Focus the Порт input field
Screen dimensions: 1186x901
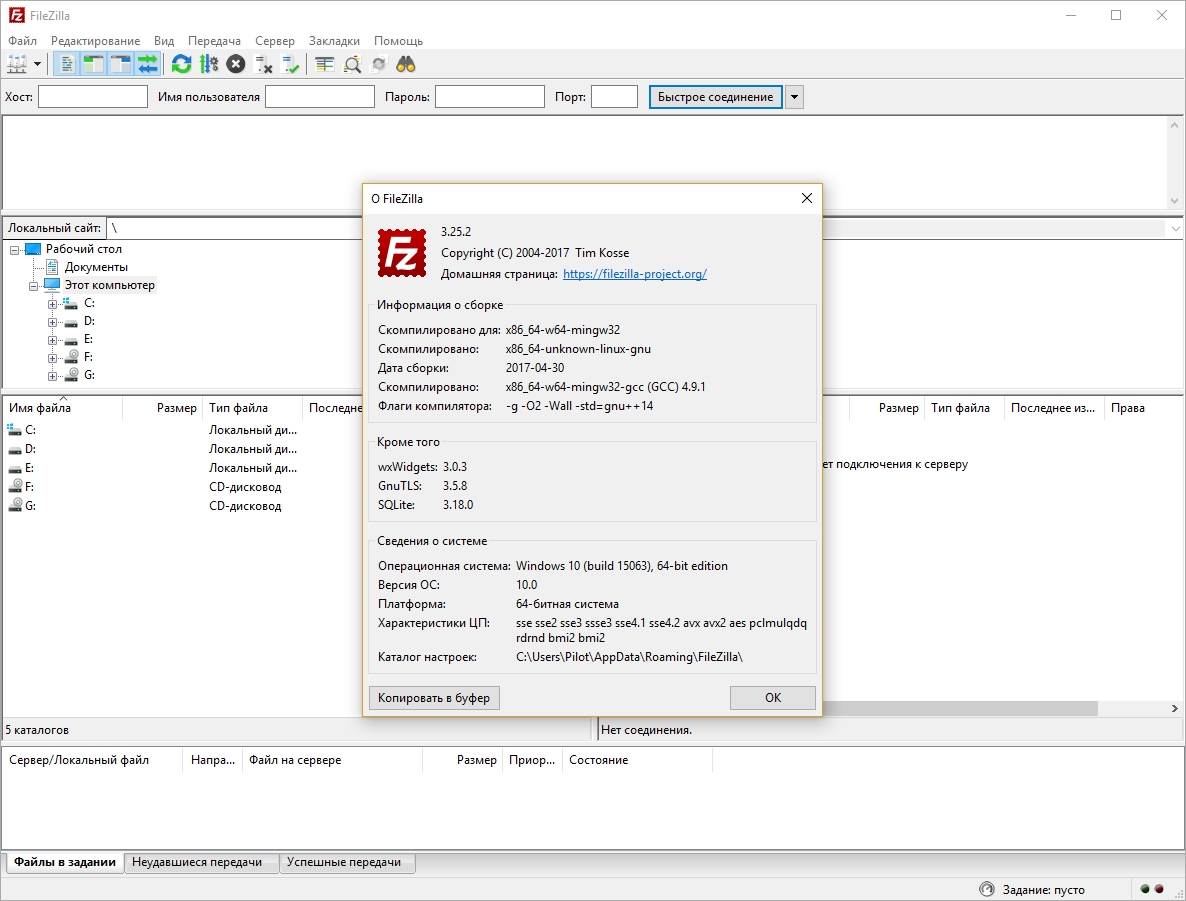point(614,97)
